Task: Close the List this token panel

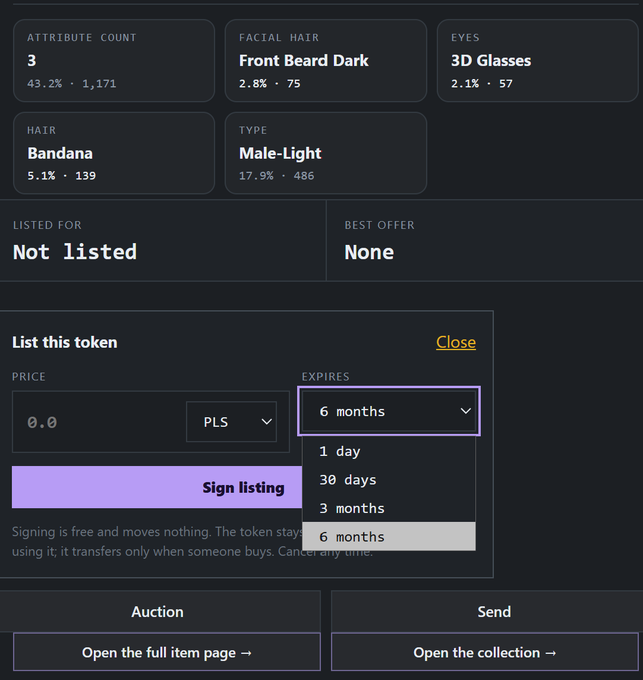Action: [x=456, y=342]
